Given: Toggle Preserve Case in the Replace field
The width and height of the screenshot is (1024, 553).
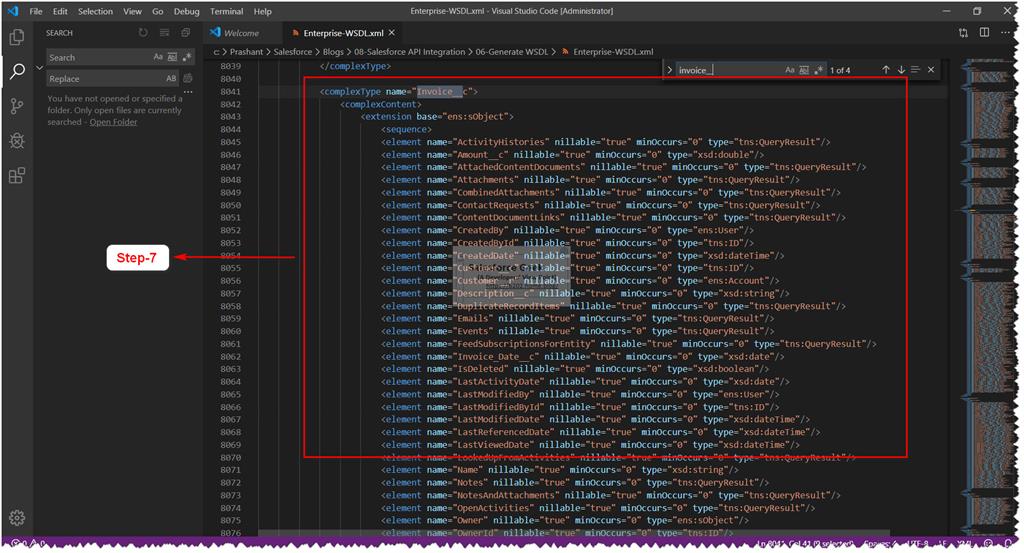Looking at the screenshot, I should (x=171, y=78).
